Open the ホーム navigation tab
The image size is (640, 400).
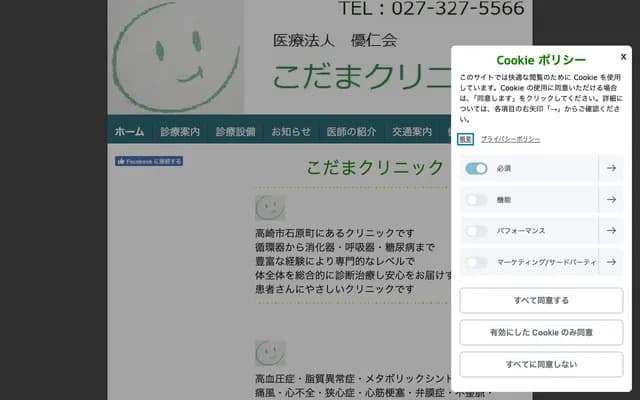(x=129, y=132)
